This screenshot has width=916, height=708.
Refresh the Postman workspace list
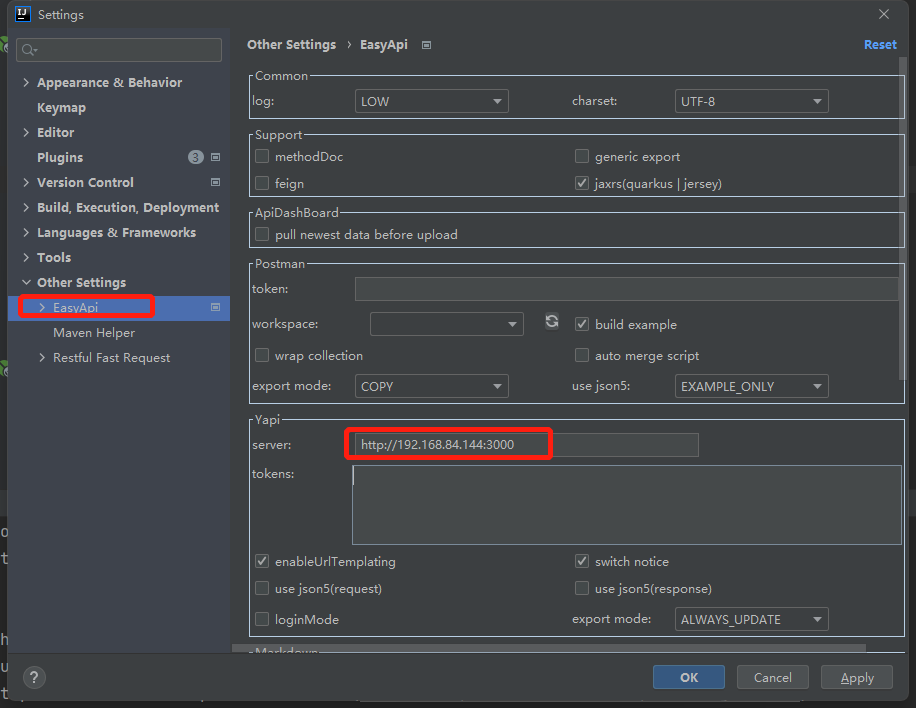point(552,321)
